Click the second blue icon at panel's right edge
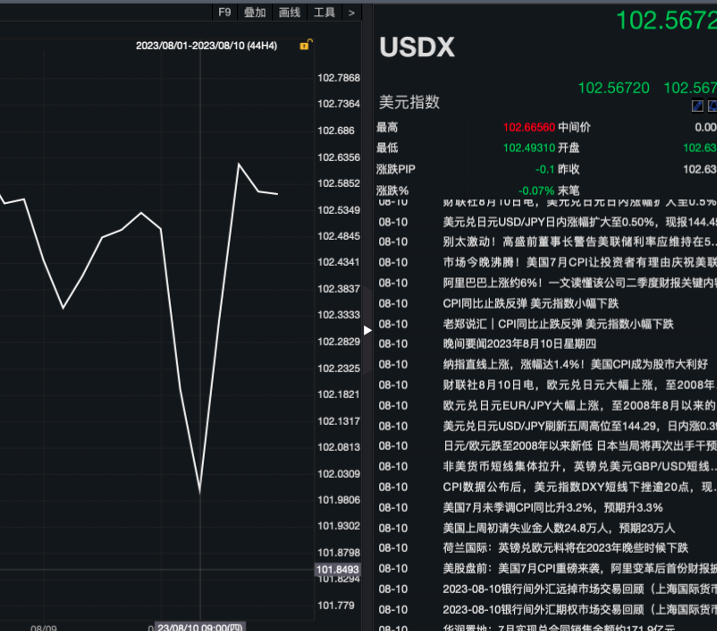717x631 pixels. [712, 106]
